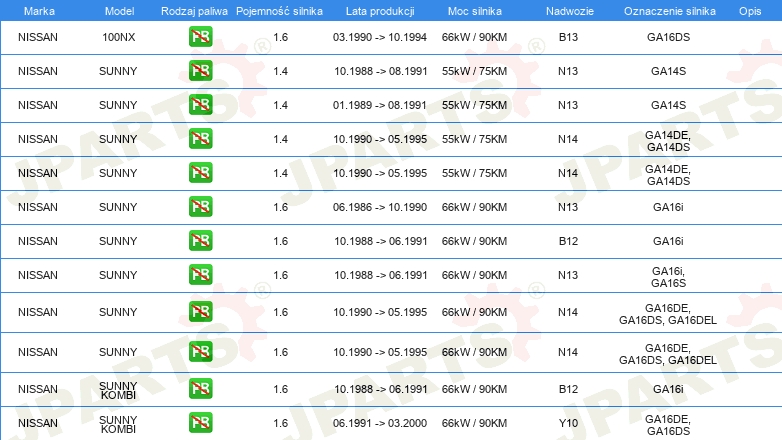Click fuel icon in SUNNY KOMBI B12 row
Image resolution: width=782 pixels, height=440 pixels.
coord(200,389)
